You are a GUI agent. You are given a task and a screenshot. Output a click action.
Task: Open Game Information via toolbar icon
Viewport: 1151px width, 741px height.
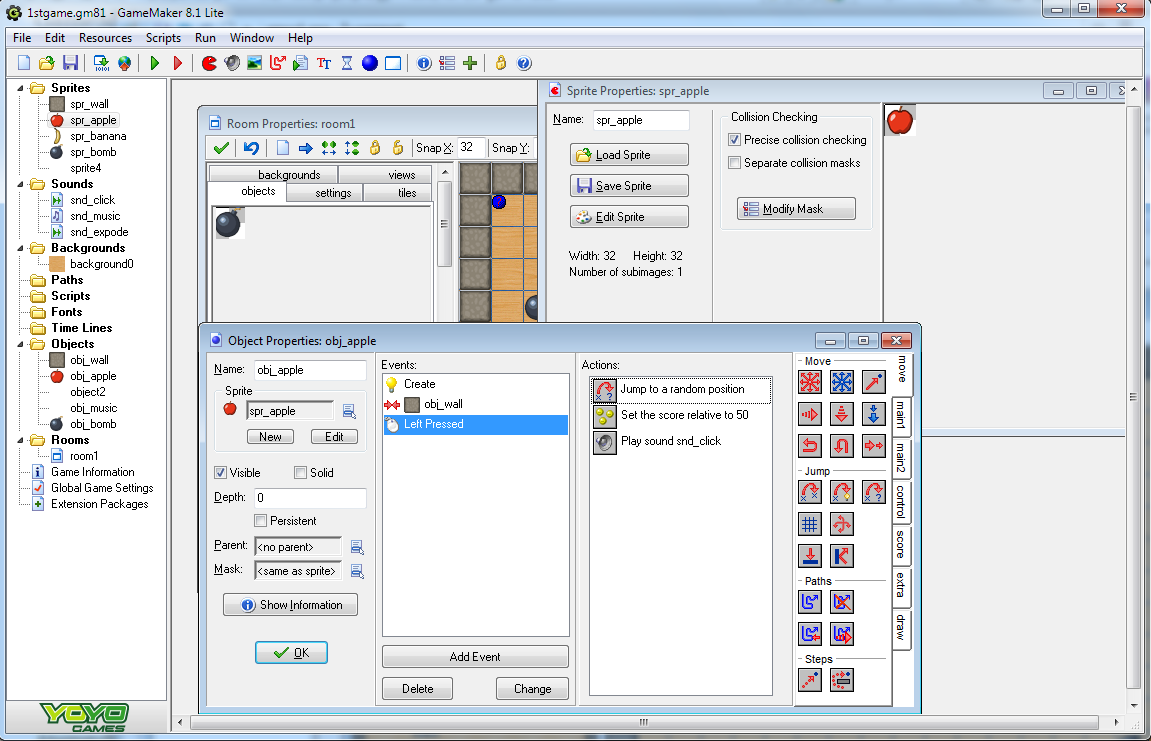click(424, 63)
